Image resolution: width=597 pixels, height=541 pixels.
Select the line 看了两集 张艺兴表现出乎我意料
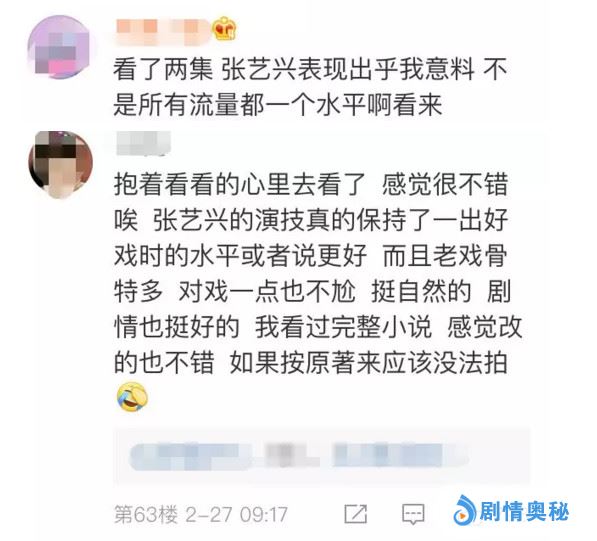294,70
